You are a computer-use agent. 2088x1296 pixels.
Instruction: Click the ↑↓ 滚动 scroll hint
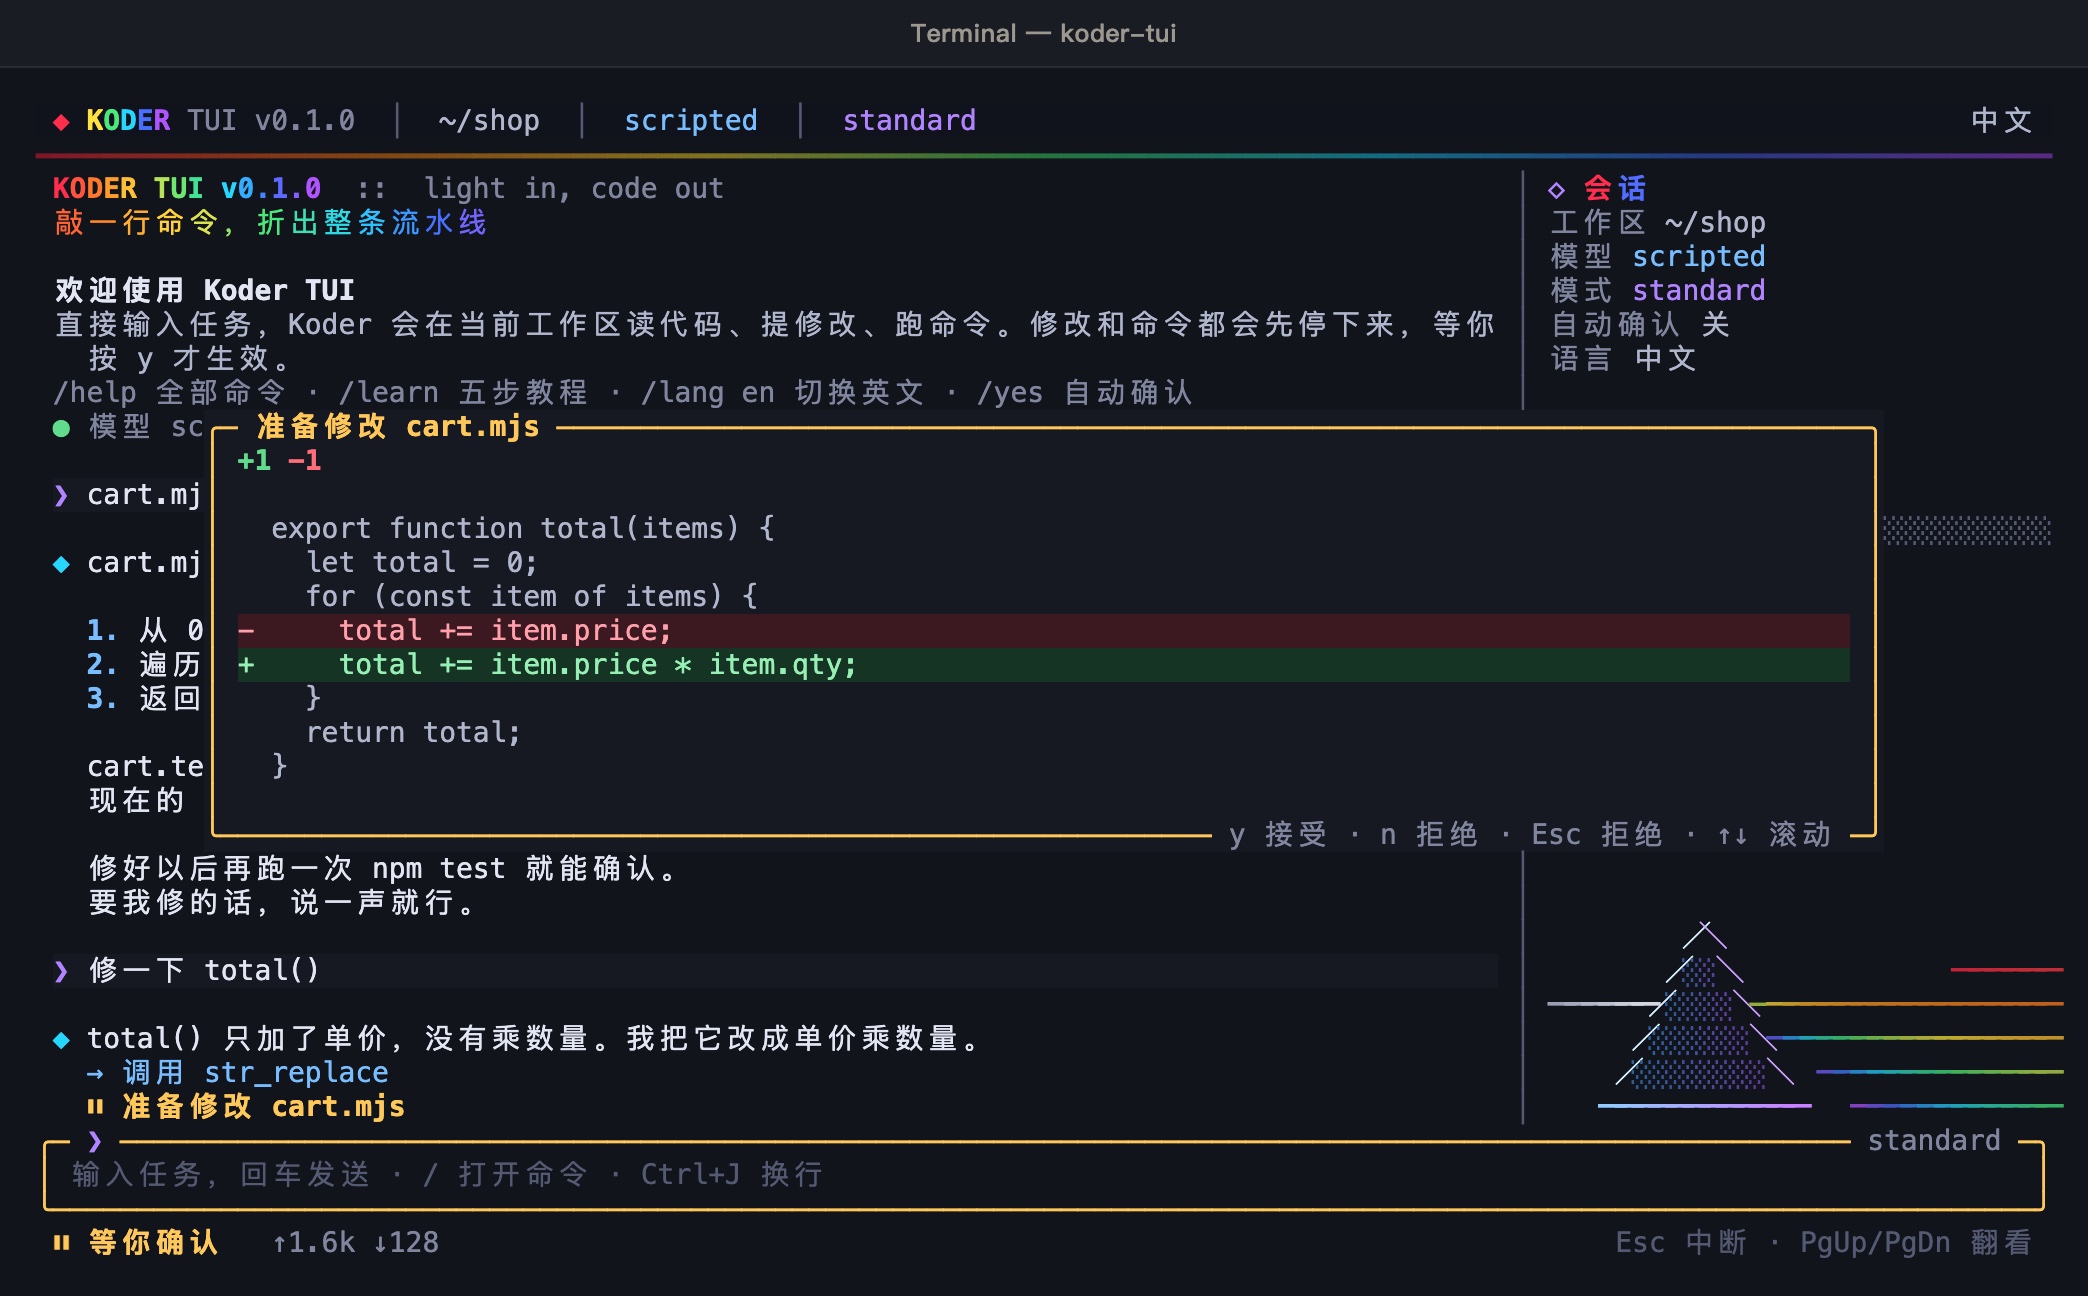pyautogui.click(x=1774, y=834)
